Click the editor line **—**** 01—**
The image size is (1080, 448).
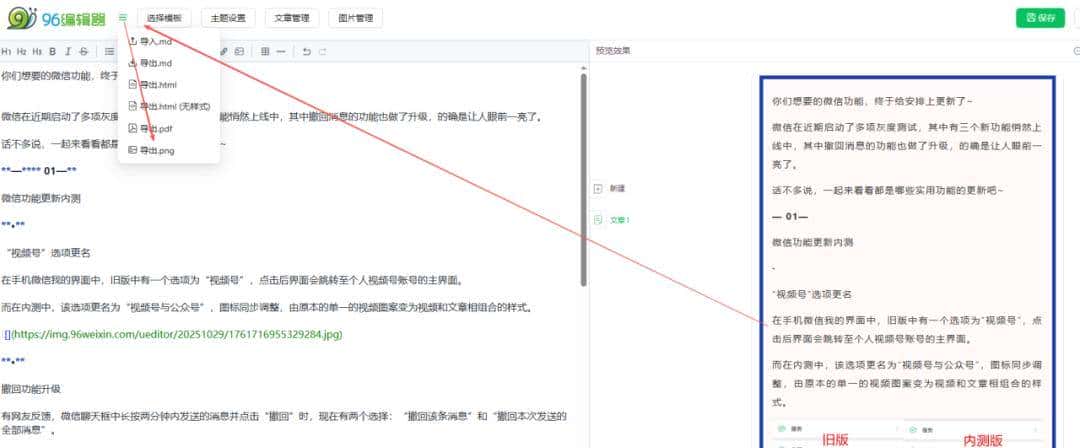tap(39, 171)
